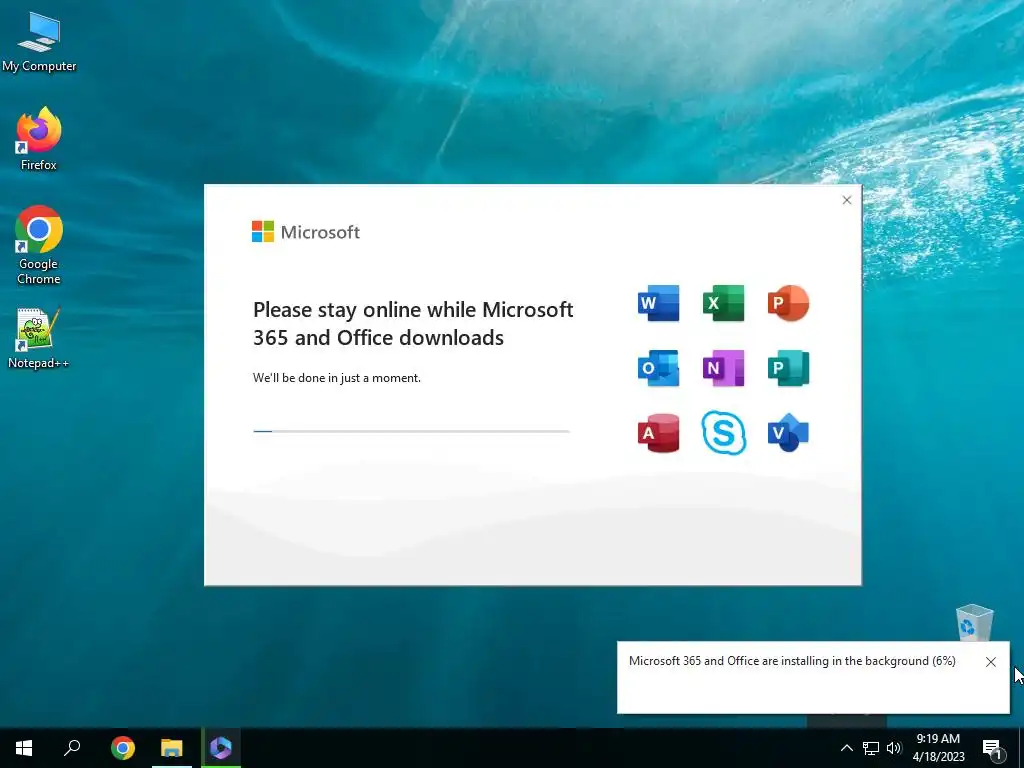Click the Microsoft 365 installer taskbar icon
This screenshot has width=1024, height=768.
pyautogui.click(x=221, y=748)
